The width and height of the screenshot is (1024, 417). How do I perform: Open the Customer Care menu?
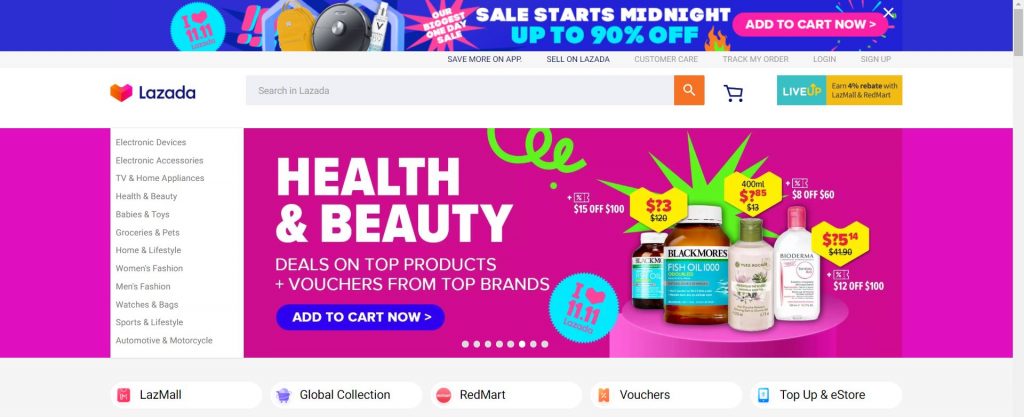pyautogui.click(x=666, y=59)
